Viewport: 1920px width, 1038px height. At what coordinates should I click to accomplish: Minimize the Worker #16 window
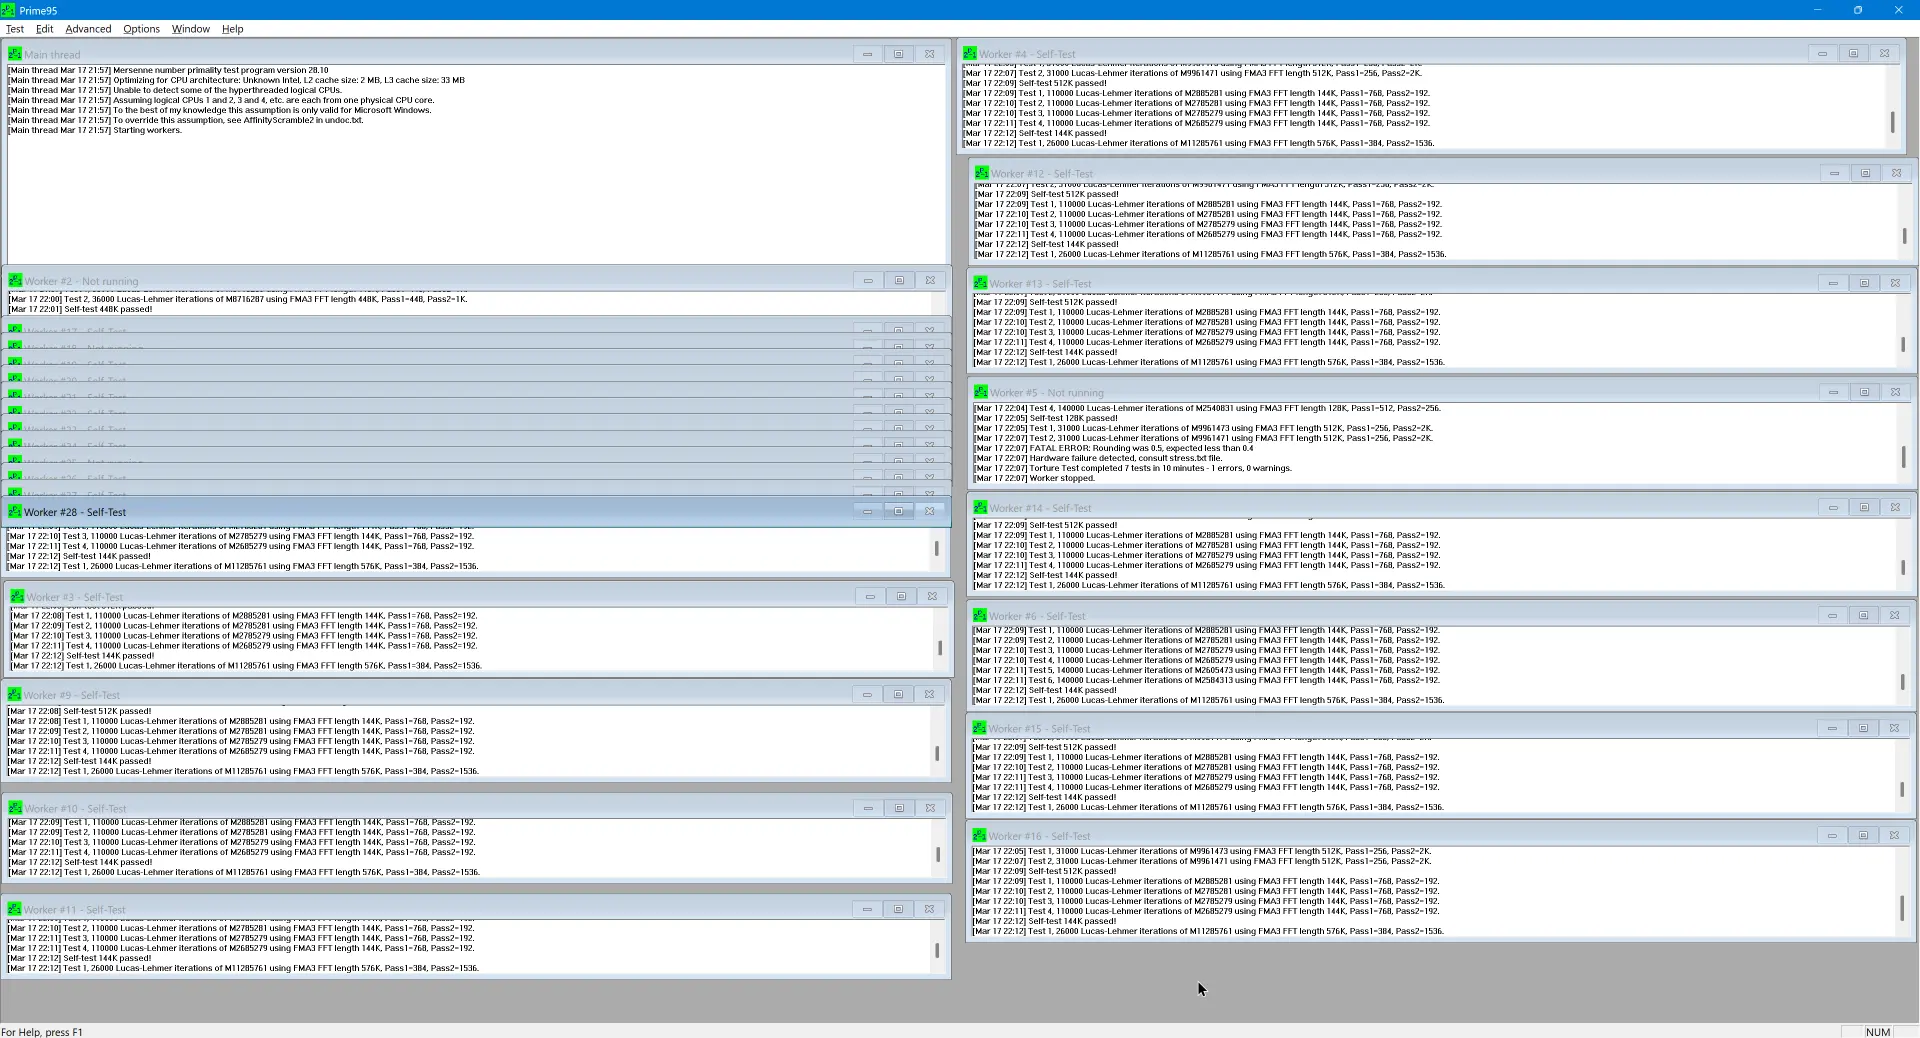tap(1833, 835)
